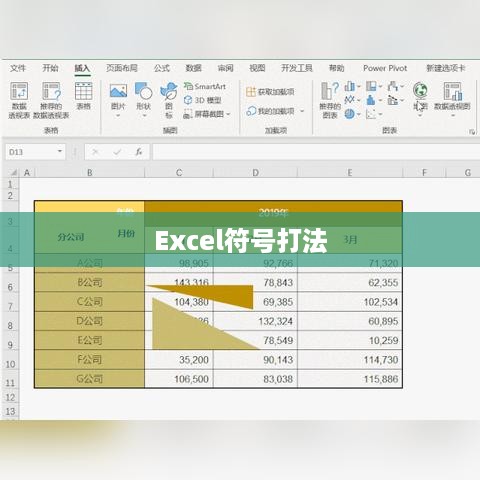This screenshot has height=480, width=480.
Task: Click the formula bar cancel X
Action: click(95, 152)
